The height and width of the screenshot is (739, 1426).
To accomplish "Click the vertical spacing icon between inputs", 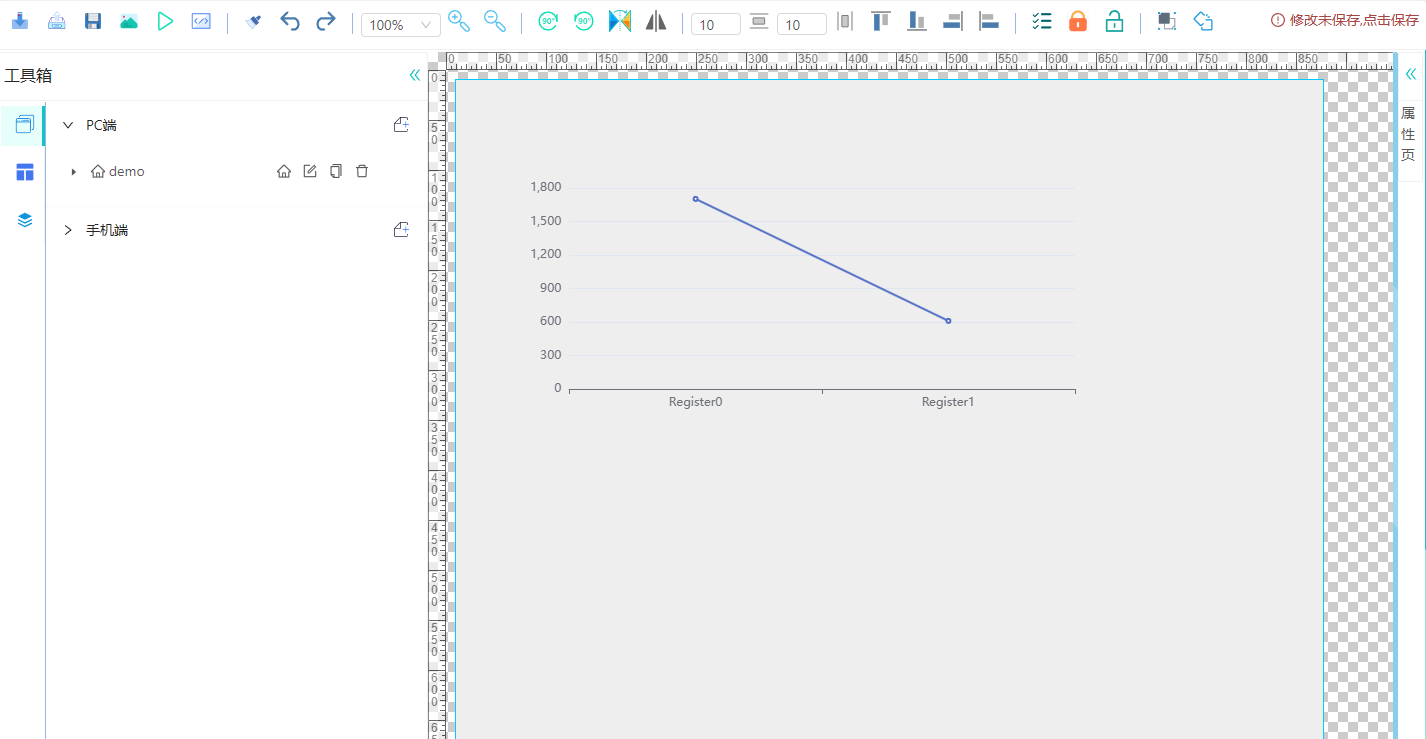I will (759, 22).
